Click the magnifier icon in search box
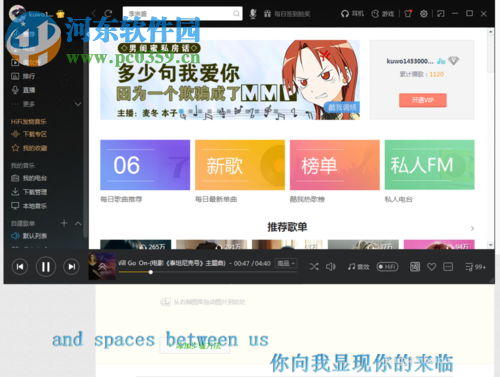Screen dimensions: 500x377 [236, 14]
